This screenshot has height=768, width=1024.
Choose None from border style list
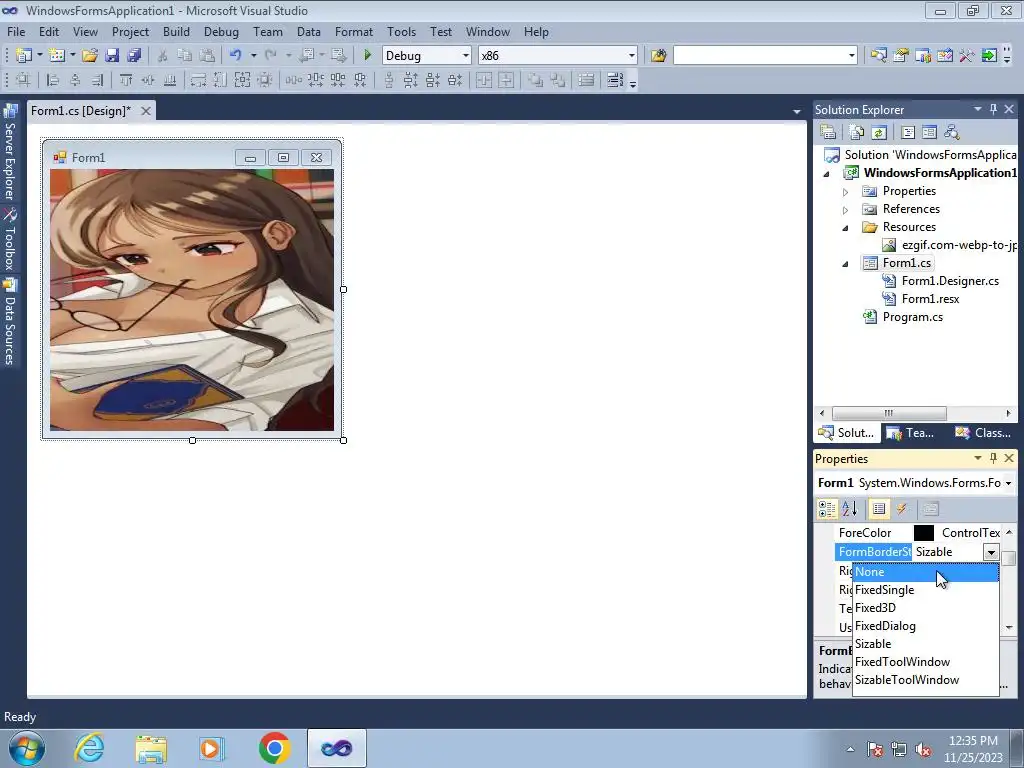click(x=925, y=572)
